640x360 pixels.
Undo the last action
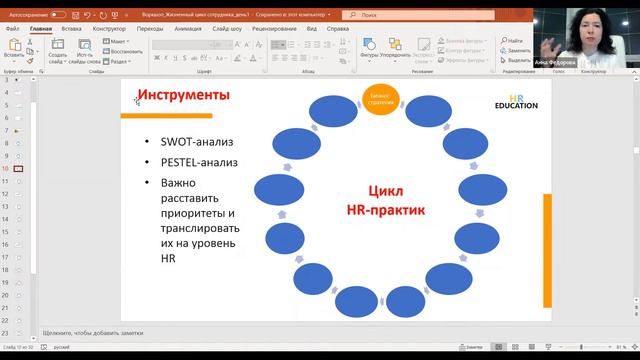click(87, 15)
